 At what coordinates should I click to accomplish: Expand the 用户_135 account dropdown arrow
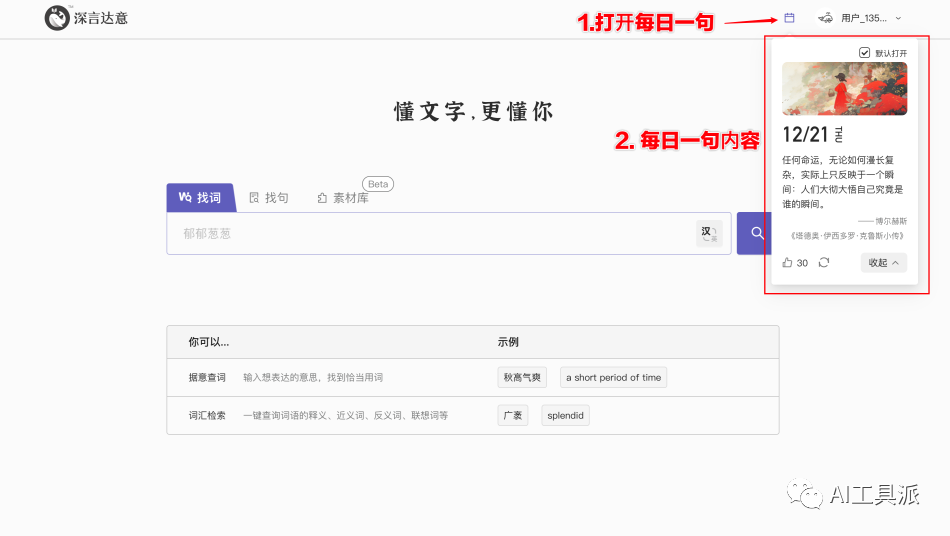pos(899,18)
